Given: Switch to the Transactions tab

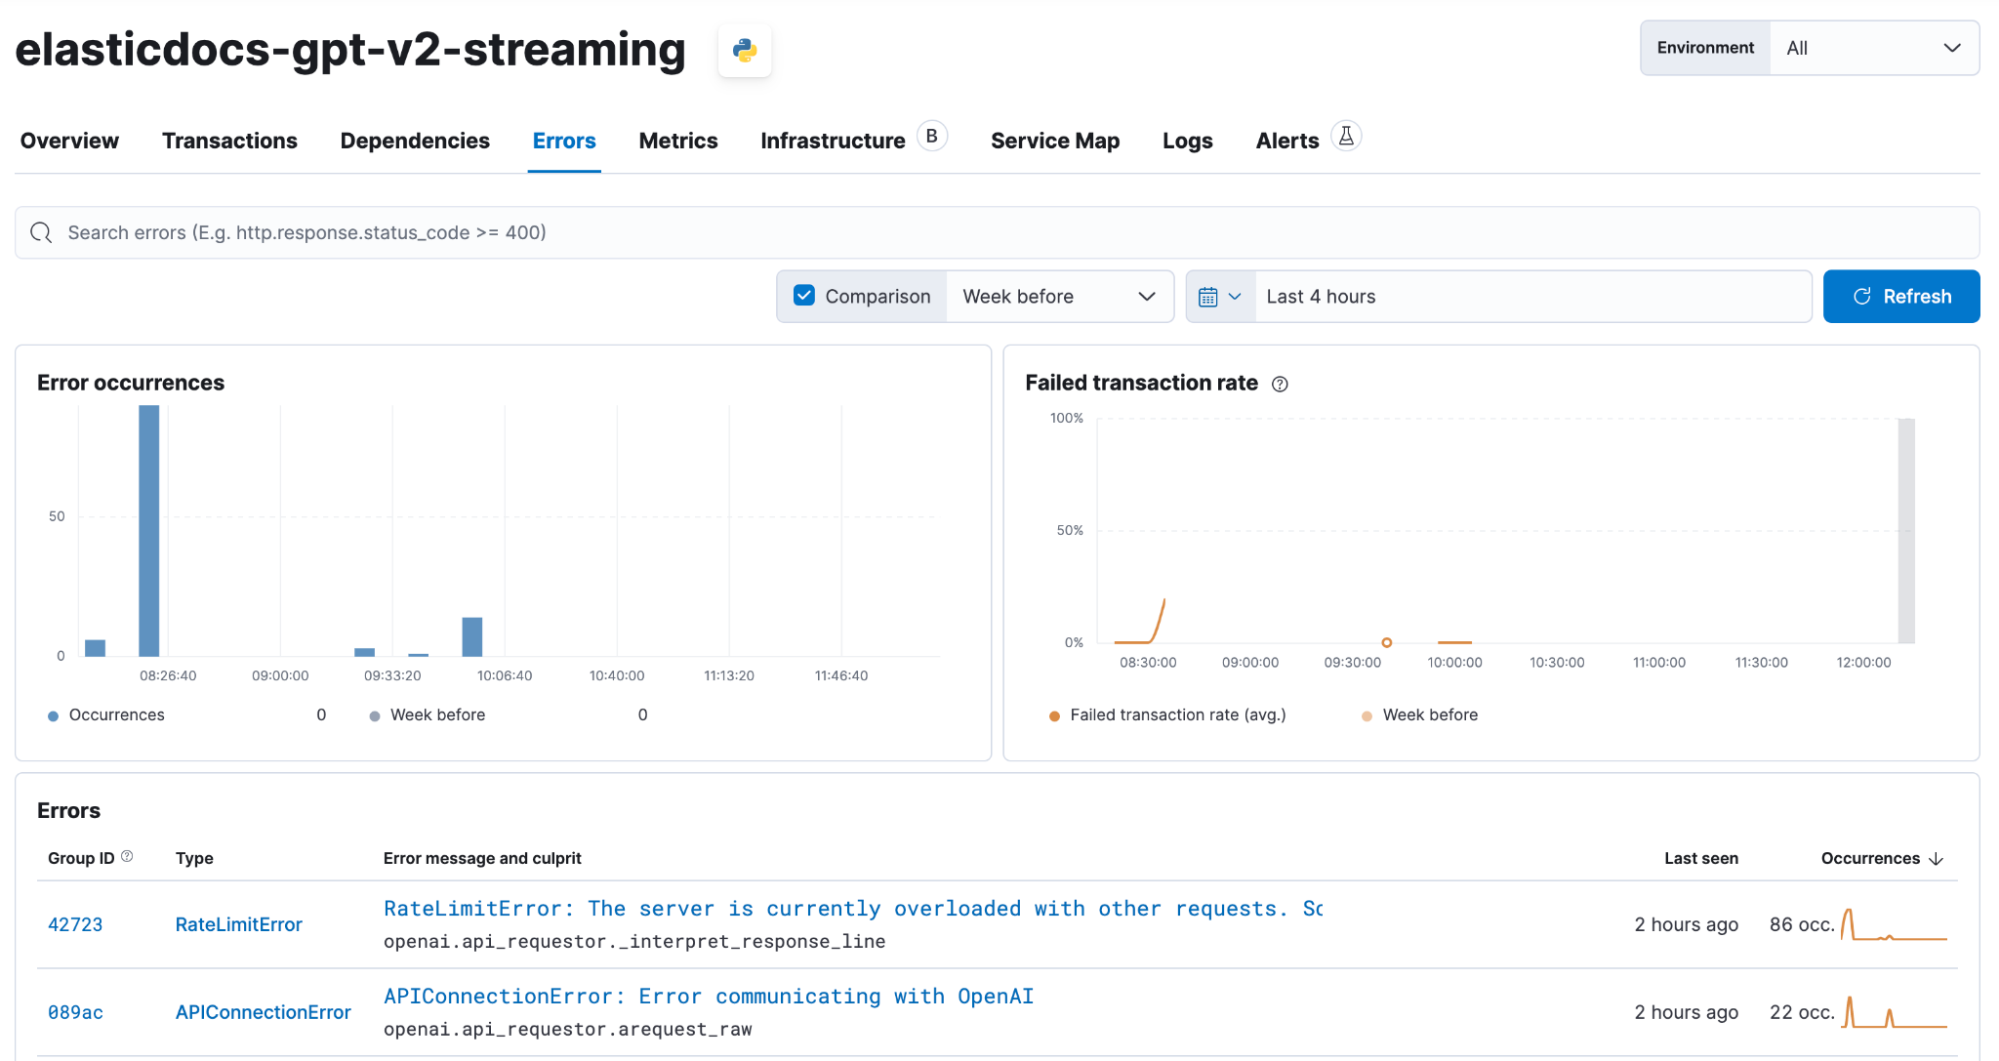Looking at the screenshot, I should click(x=229, y=140).
